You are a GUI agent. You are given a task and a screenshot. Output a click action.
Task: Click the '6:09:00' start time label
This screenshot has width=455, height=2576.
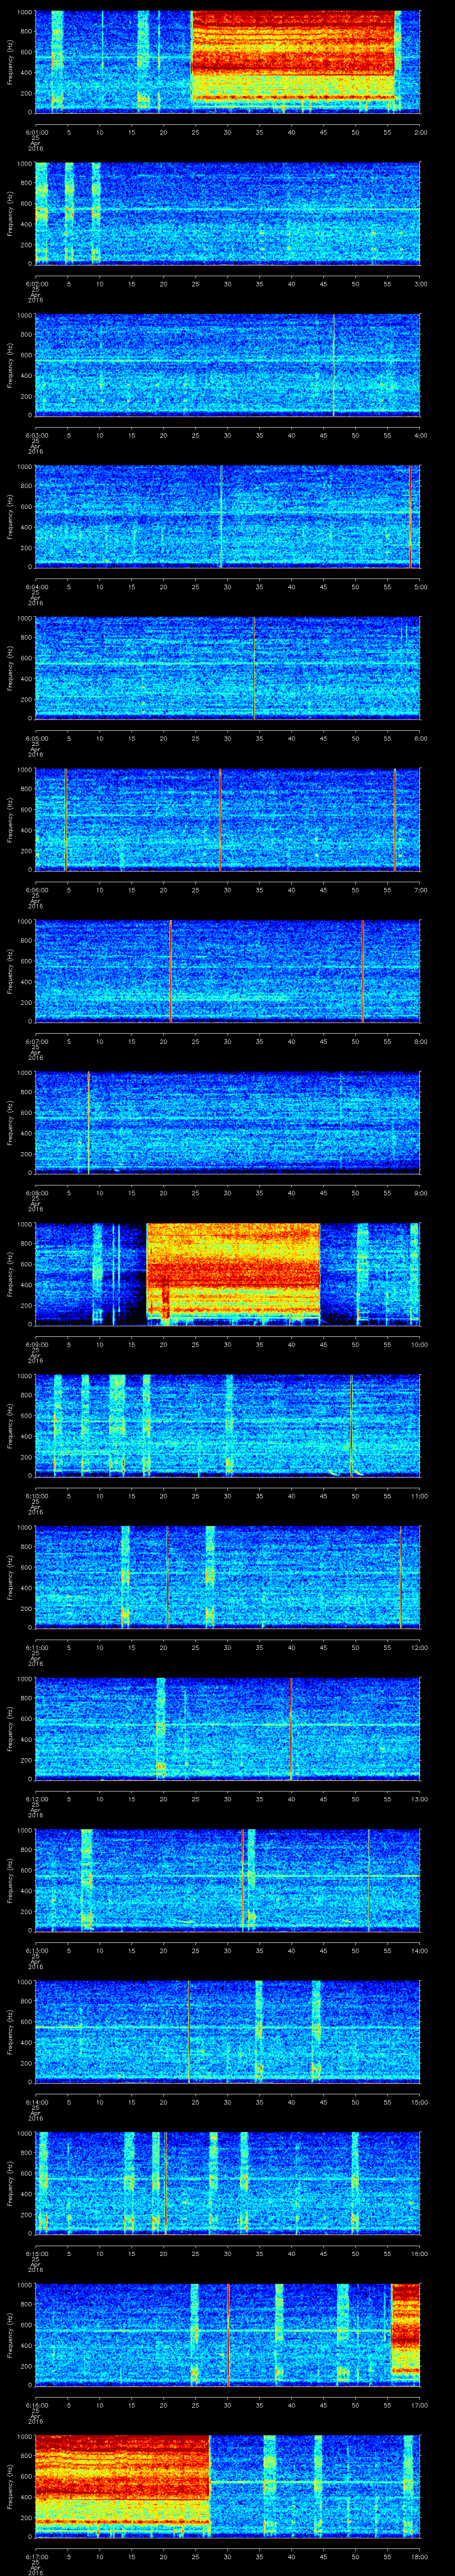click(x=36, y=1345)
